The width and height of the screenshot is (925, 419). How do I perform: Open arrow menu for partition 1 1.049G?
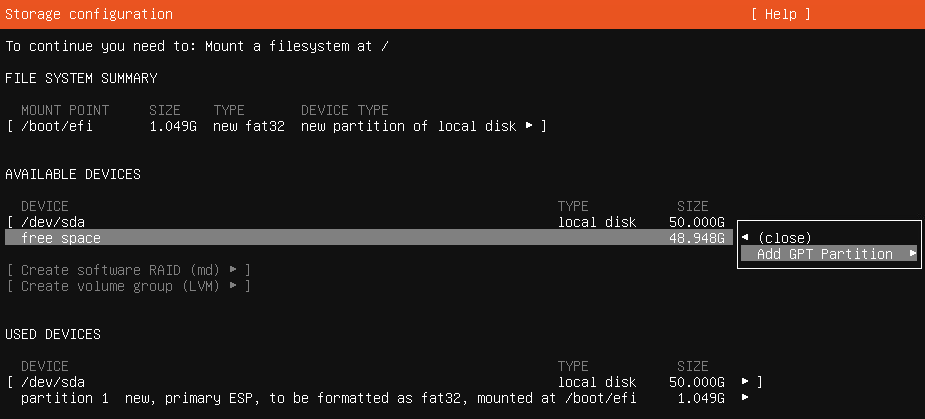[745, 397]
